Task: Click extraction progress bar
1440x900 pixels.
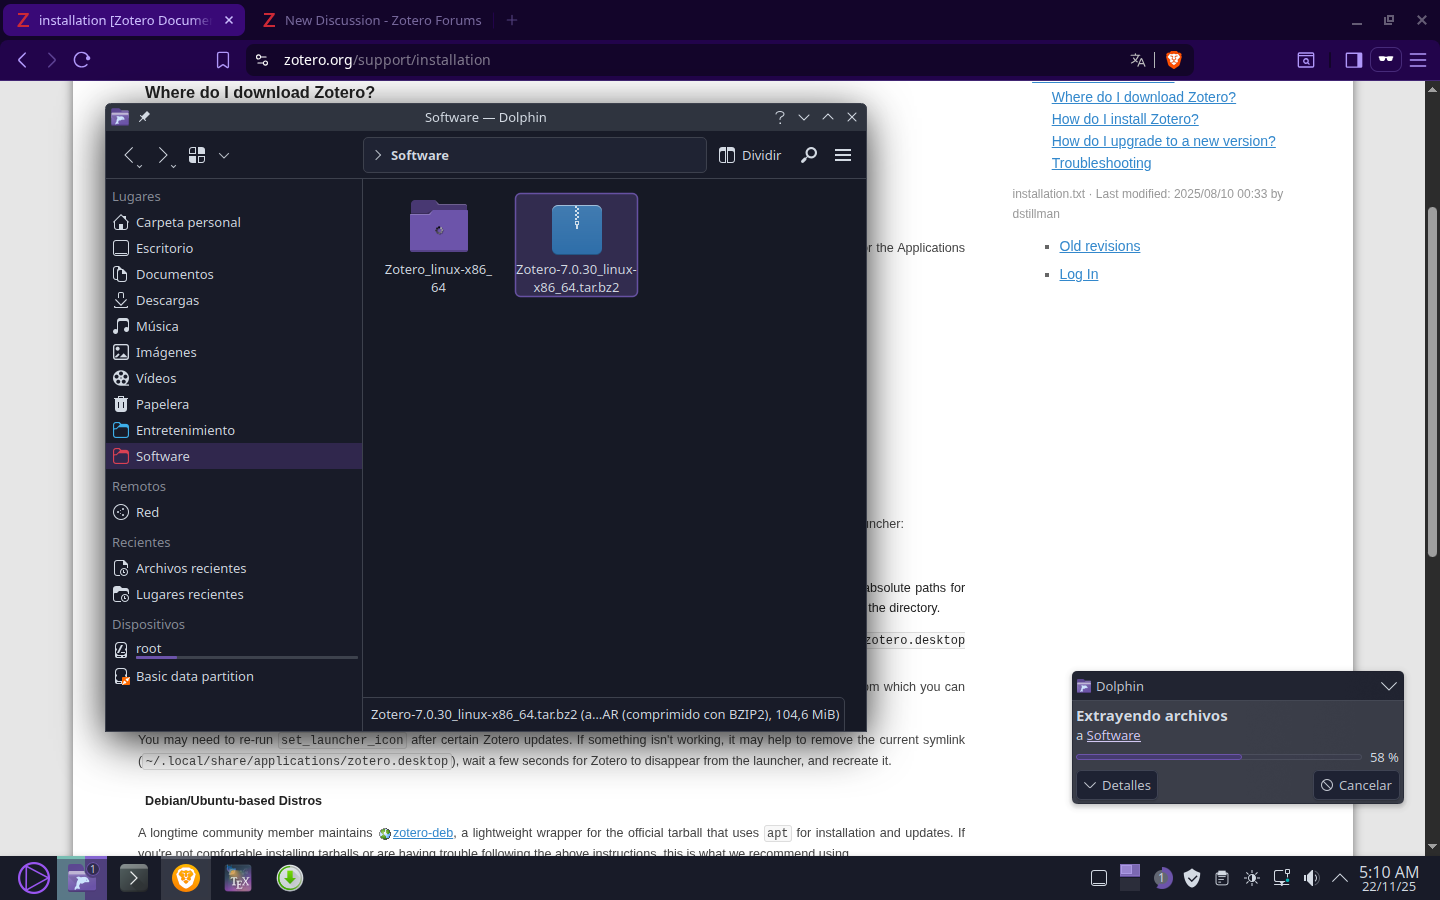Action: (1219, 757)
